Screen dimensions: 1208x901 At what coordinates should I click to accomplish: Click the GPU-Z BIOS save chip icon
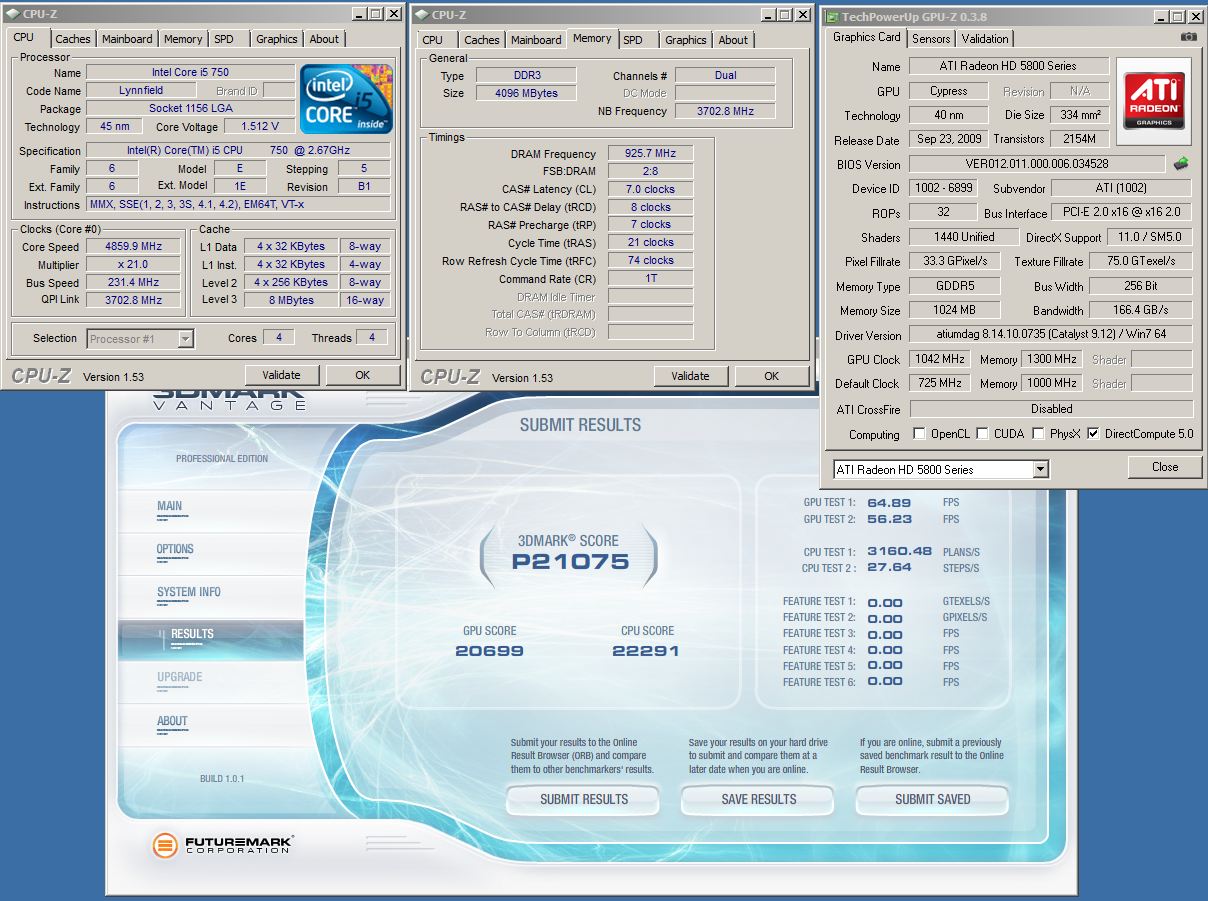coord(1181,163)
